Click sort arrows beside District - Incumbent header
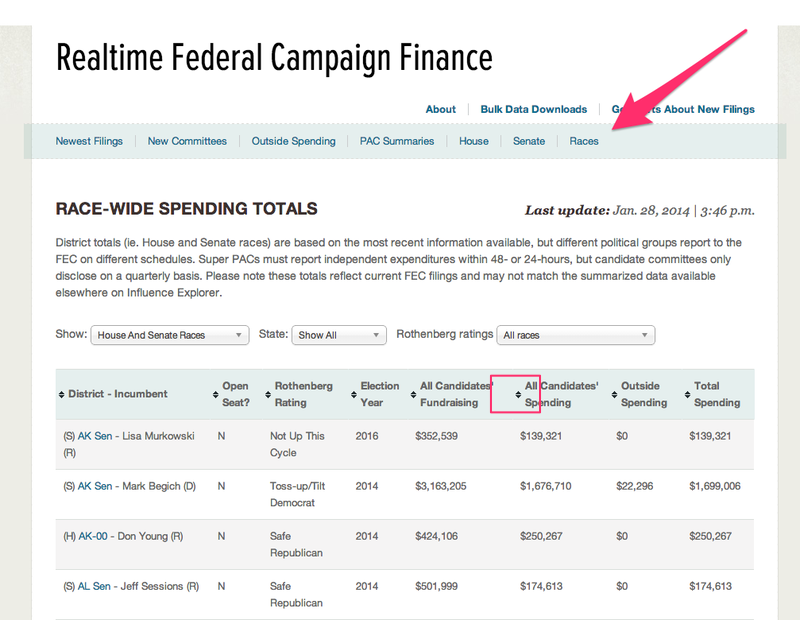 [x=62, y=394]
